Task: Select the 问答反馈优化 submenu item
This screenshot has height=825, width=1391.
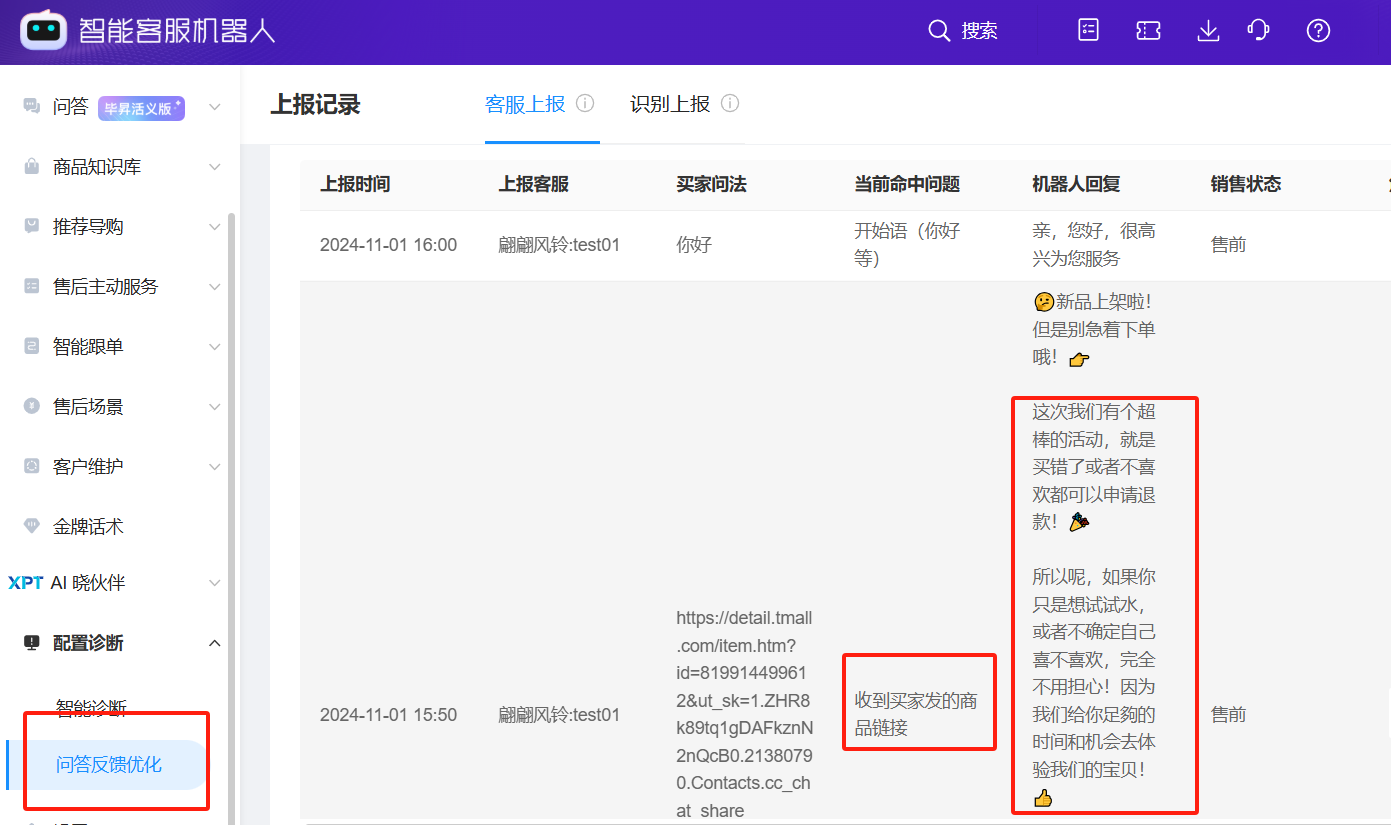Action: (109, 765)
